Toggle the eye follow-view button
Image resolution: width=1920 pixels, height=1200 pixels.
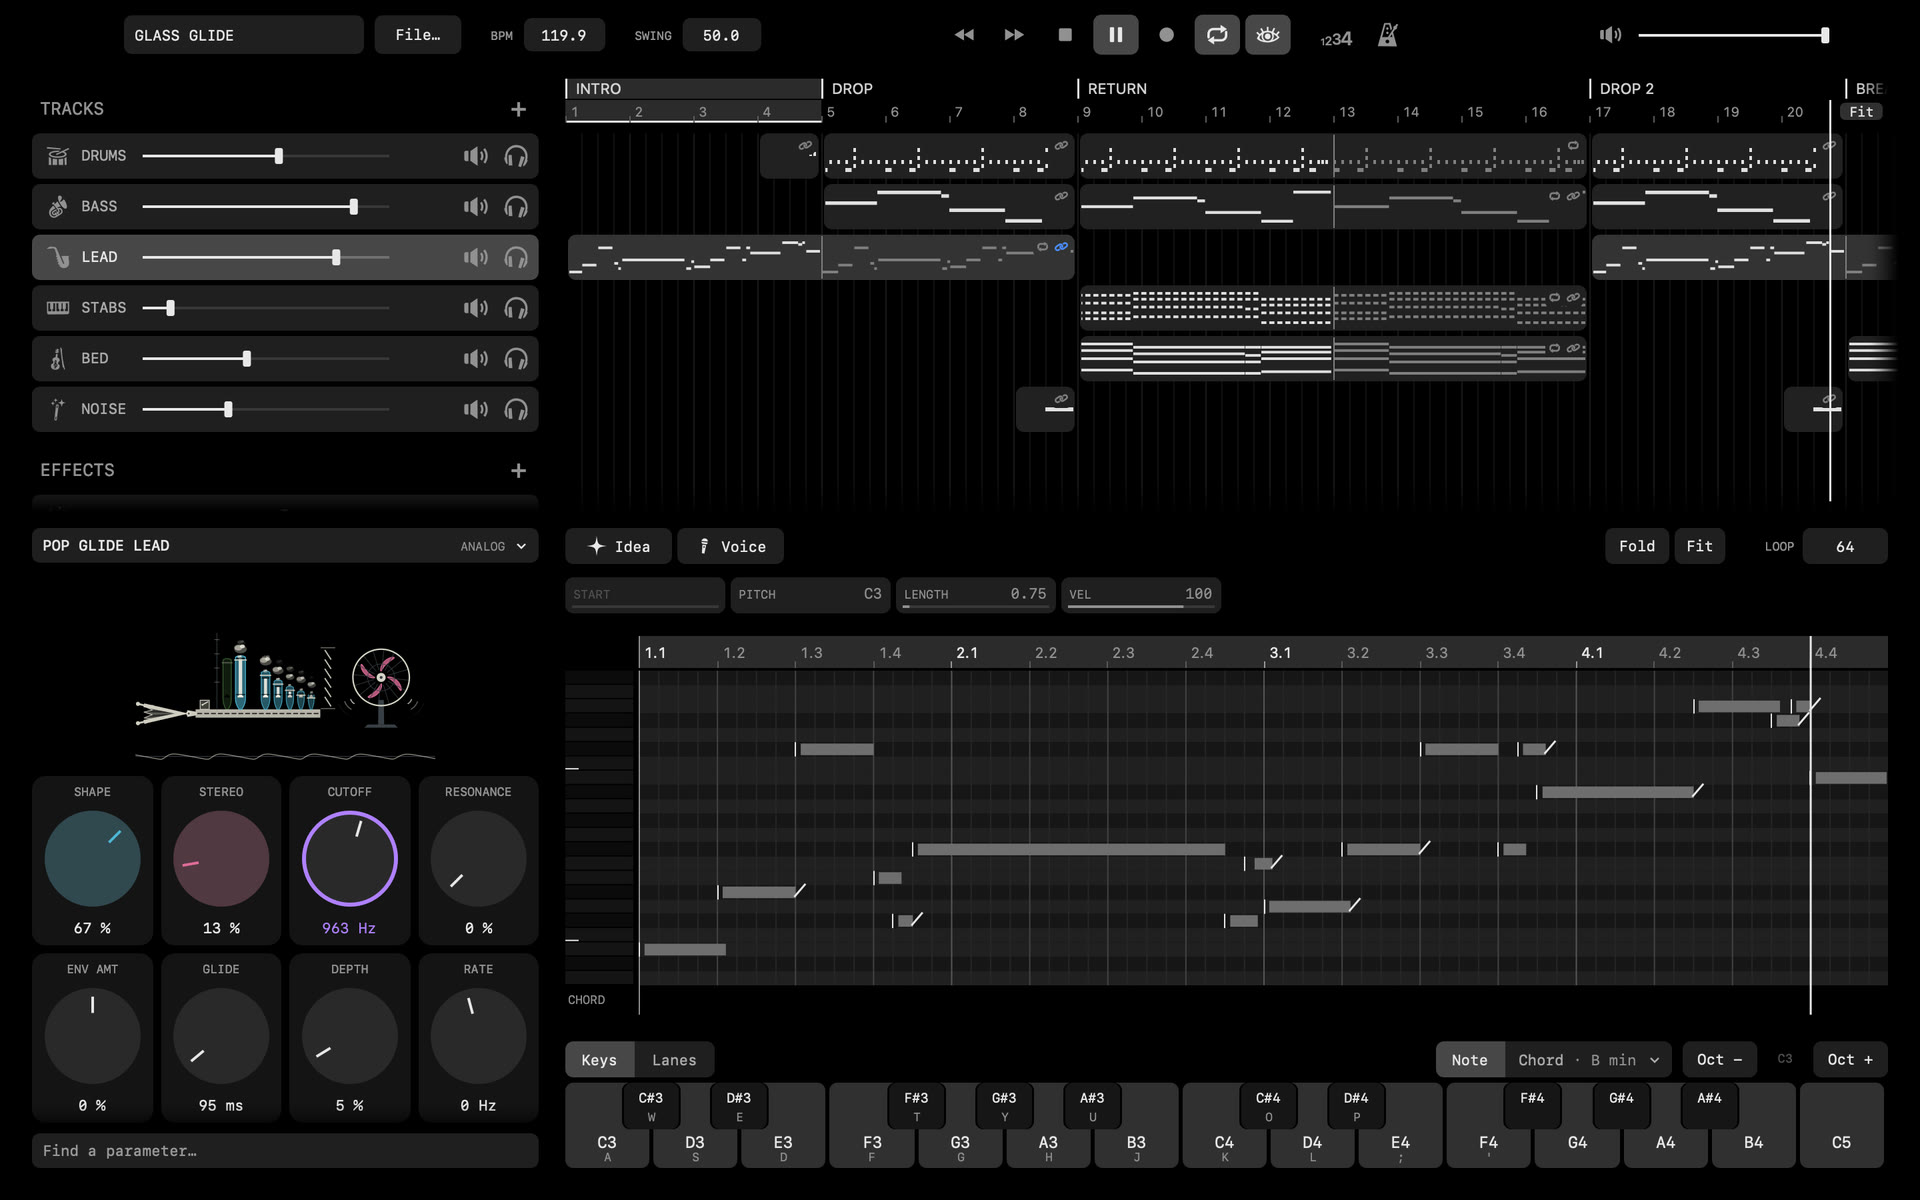(1268, 35)
